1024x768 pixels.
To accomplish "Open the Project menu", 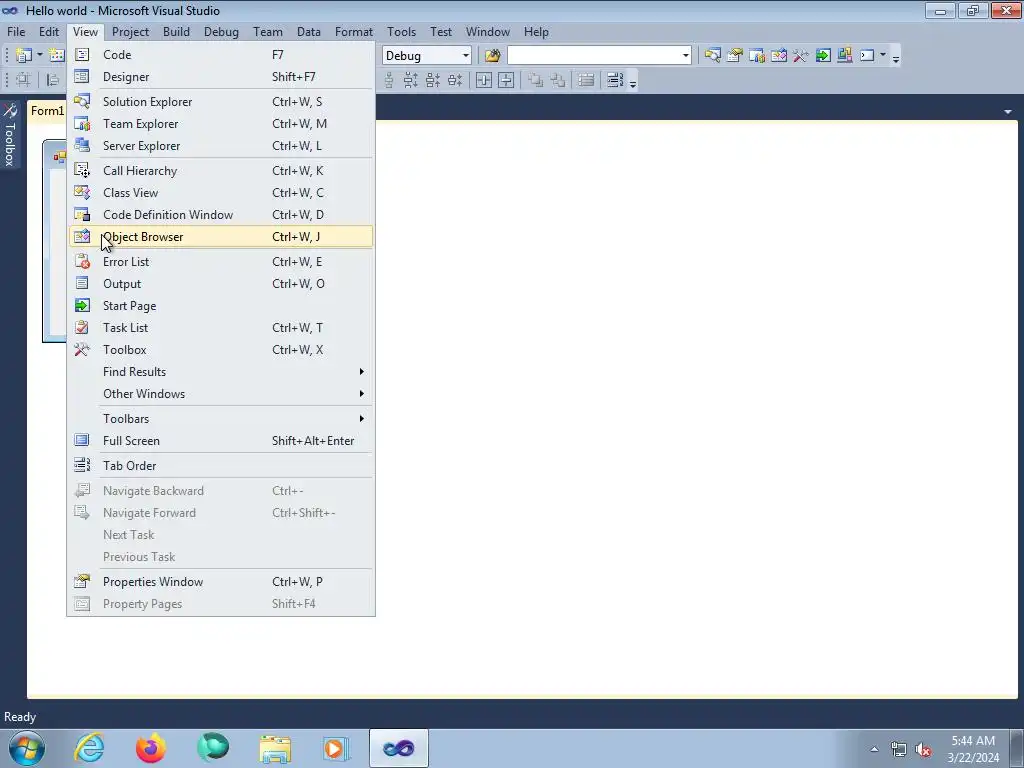I will pos(130,32).
